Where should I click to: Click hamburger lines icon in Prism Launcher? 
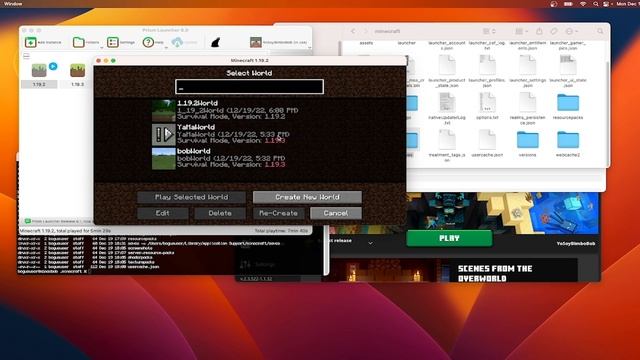[27, 56]
